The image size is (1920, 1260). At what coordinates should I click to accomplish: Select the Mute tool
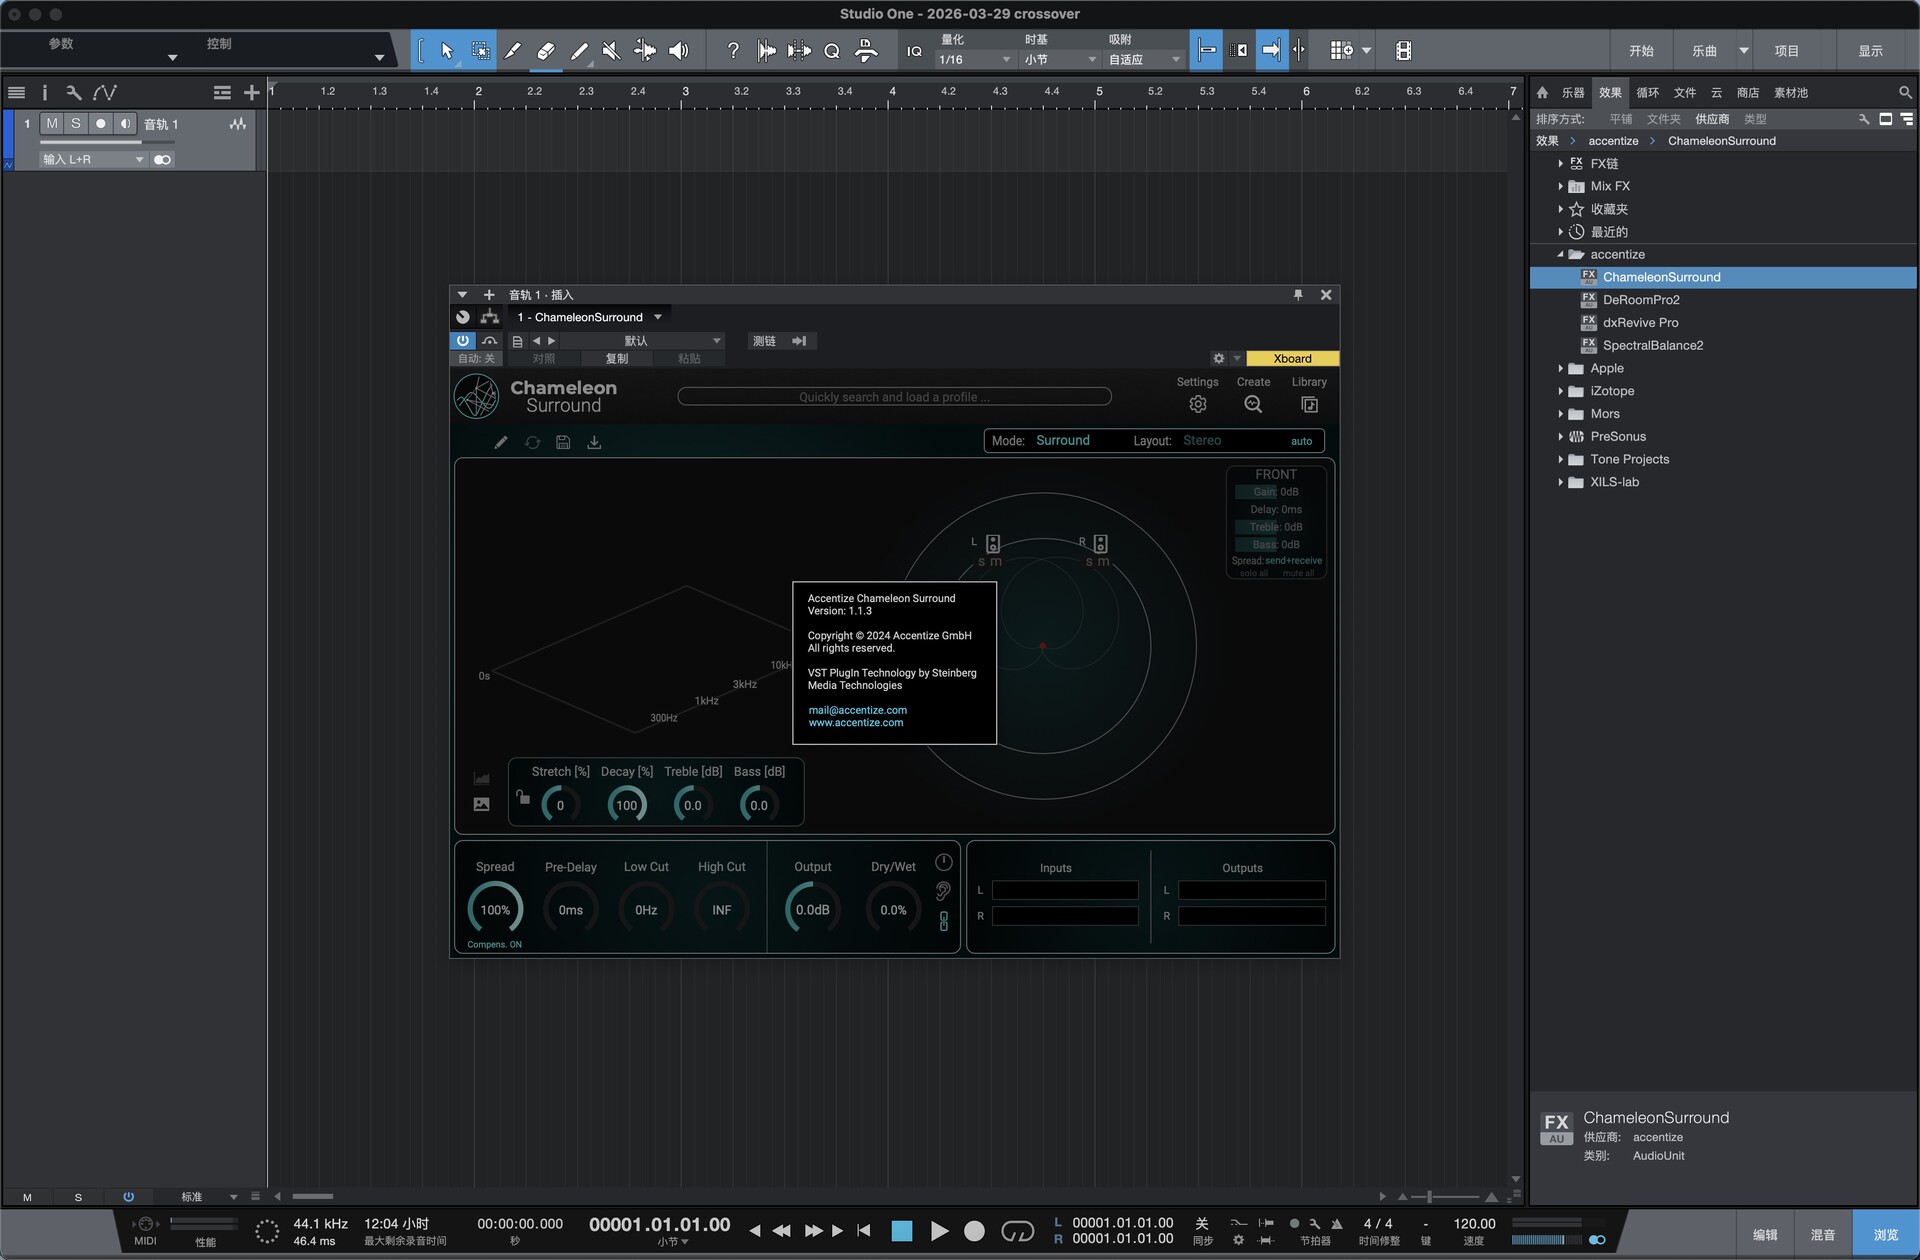pos(611,51)
